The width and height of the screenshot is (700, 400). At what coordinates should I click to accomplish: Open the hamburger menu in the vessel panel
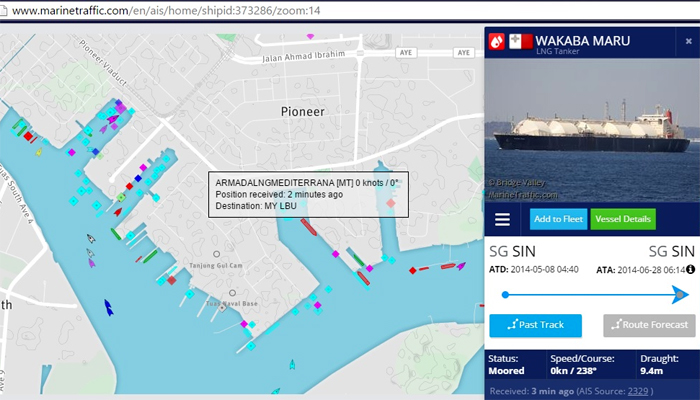click(x=502, y=219)
